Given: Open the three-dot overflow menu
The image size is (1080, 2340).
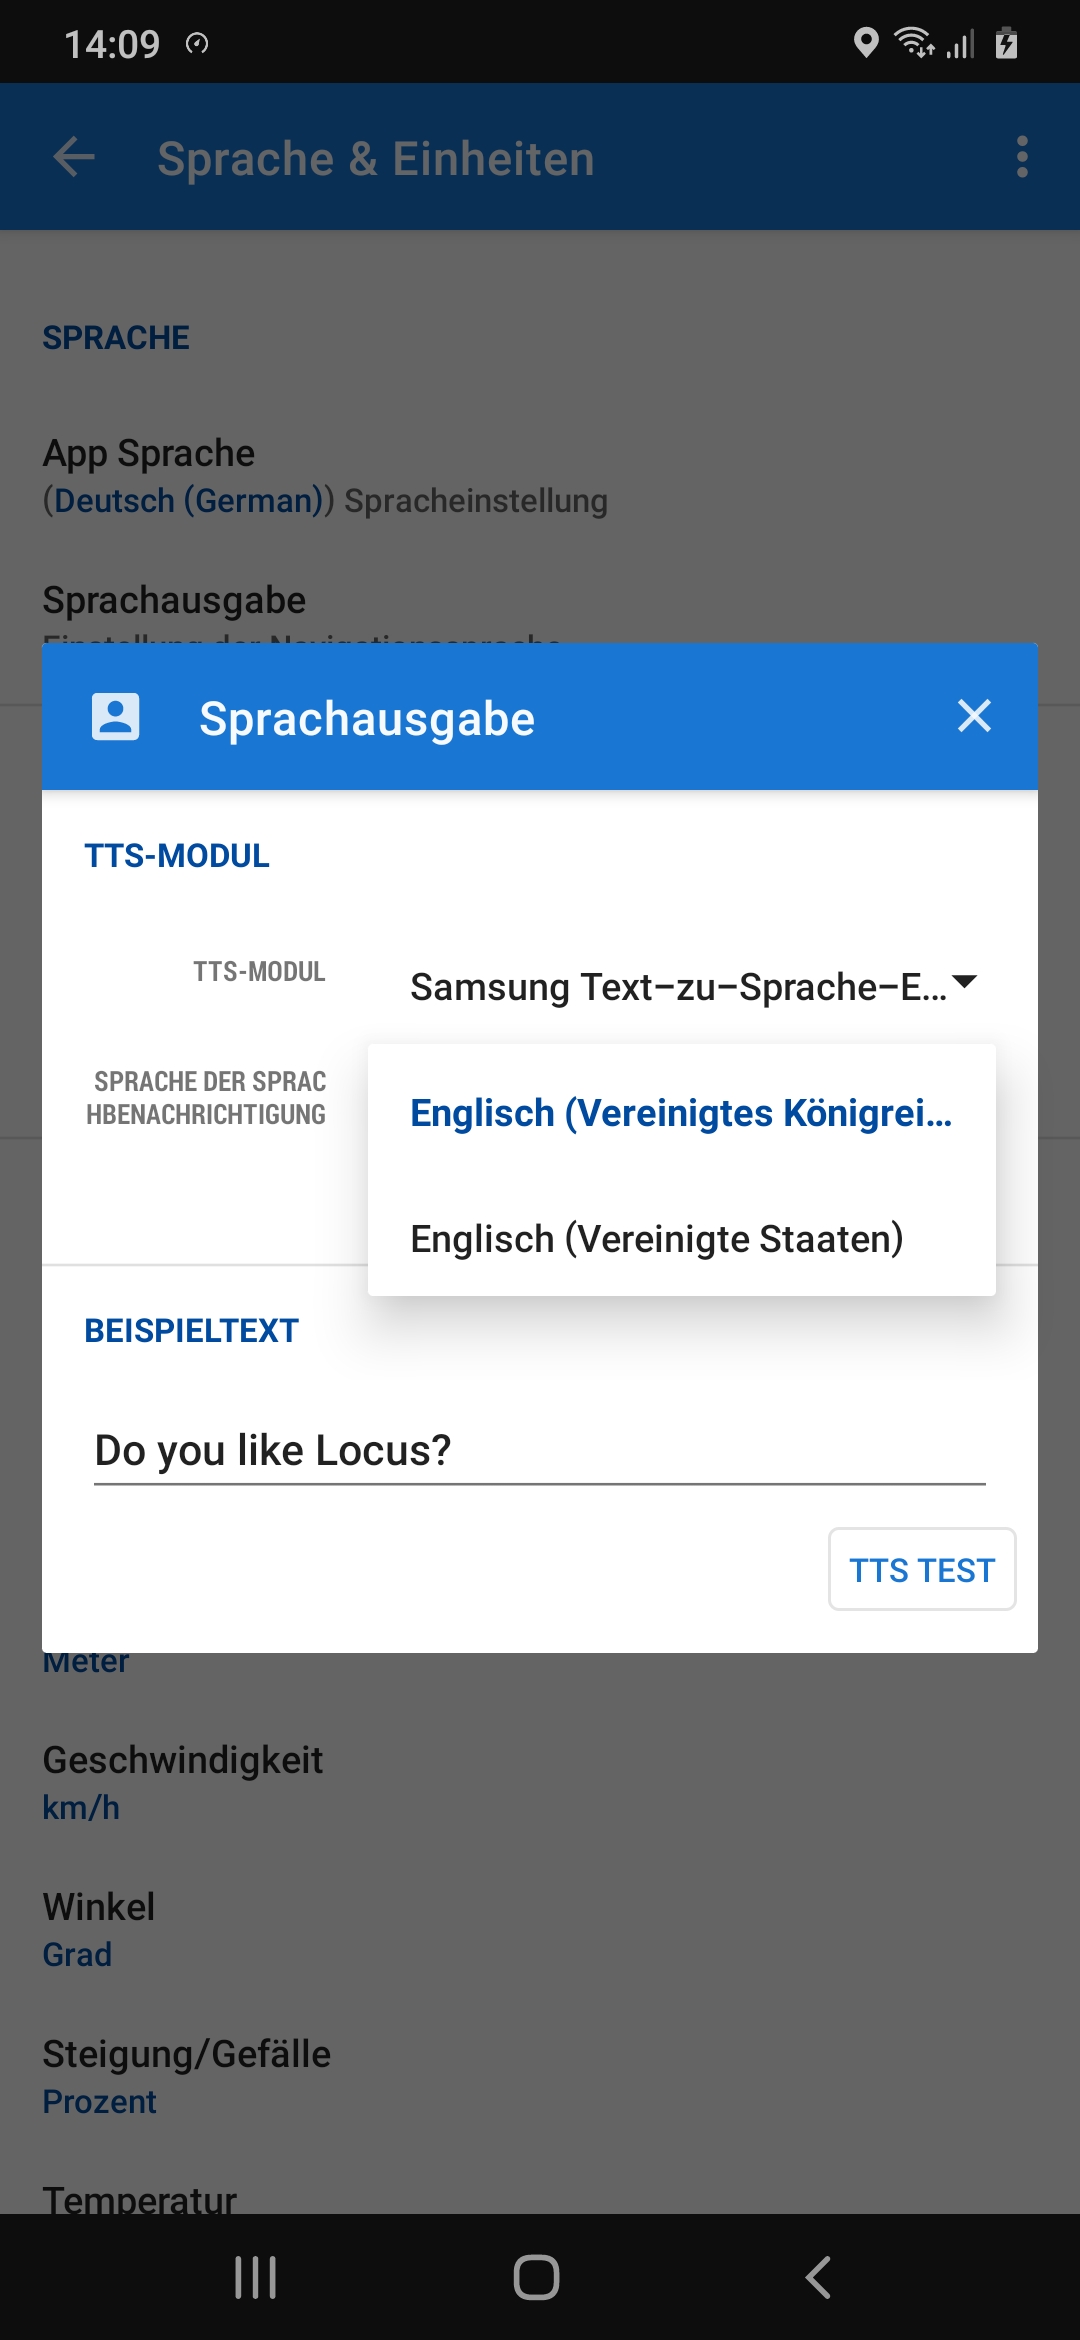Looking at the screenshot, I should click(1021, 158).
